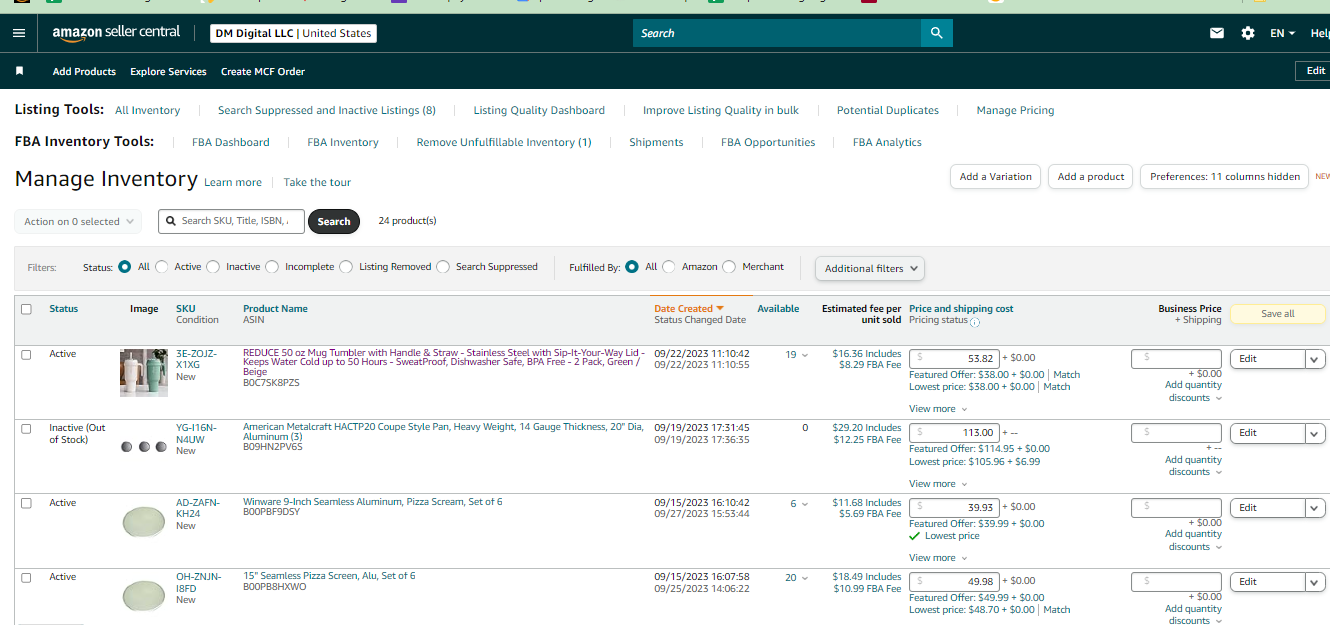
Task: Select Fulfilled By Amazon radio
Action: pyautogui.click(x=669, y=267)
